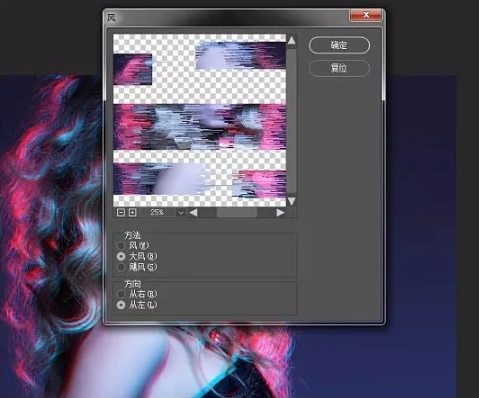Click the 复位 (Reset) button
The image size is (480, 398).
339,68
